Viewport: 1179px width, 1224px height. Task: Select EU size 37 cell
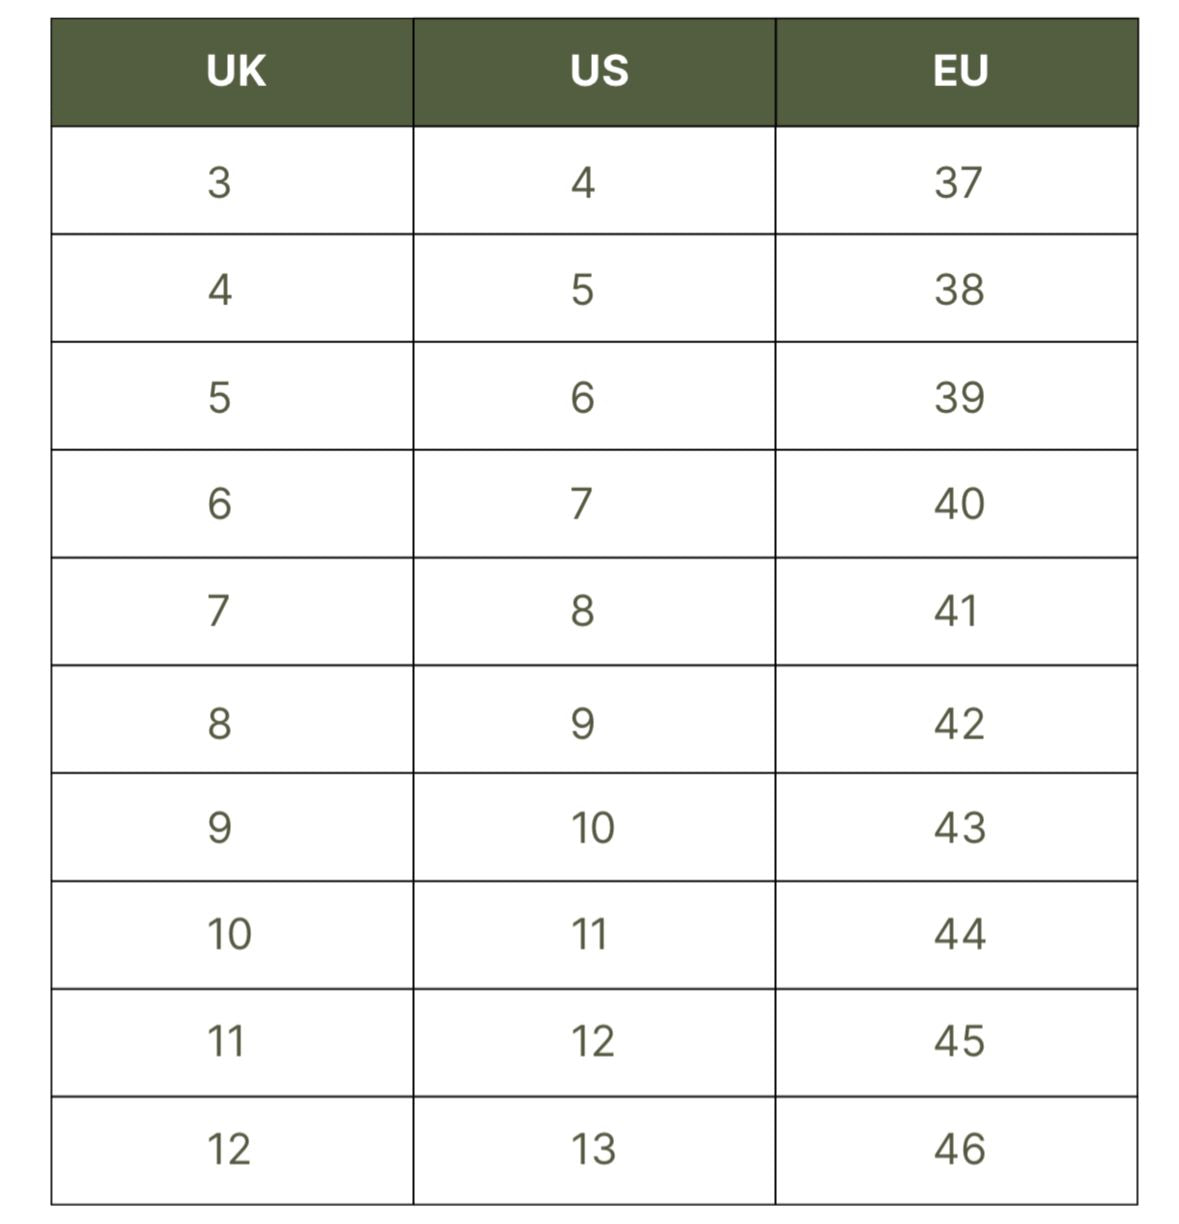click(958, 182)
